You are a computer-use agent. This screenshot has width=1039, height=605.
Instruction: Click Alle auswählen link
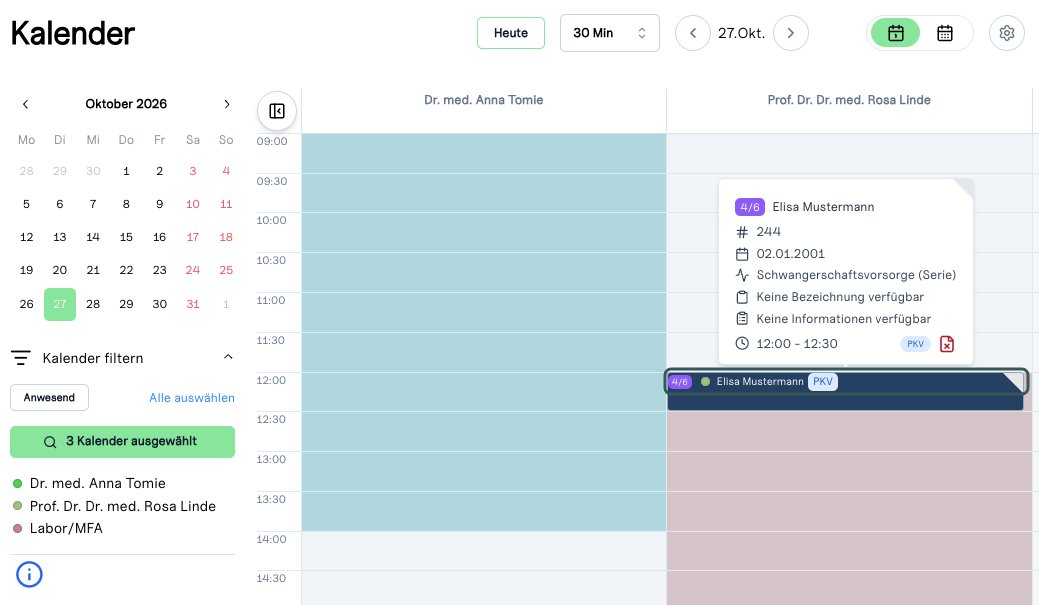click(191, 398)
